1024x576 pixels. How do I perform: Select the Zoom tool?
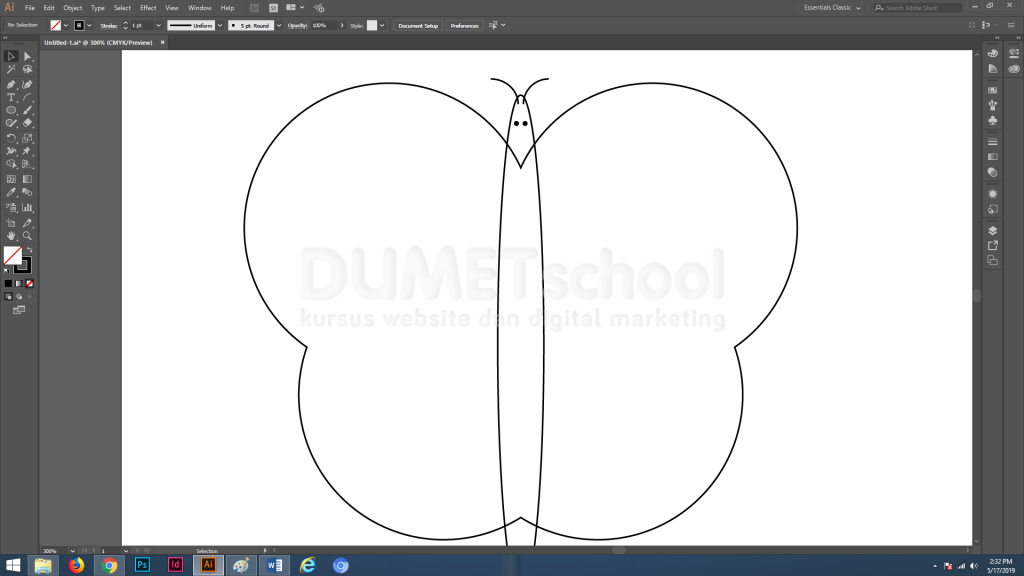tap(27, 236)
